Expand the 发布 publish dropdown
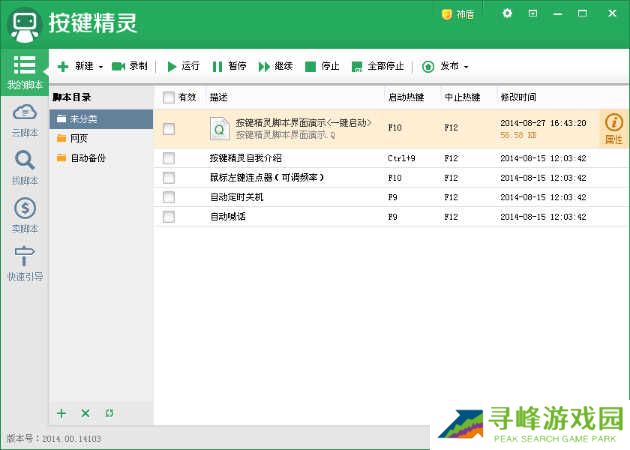The height and width of the screenshot is (450, 630). coord(465,67)
